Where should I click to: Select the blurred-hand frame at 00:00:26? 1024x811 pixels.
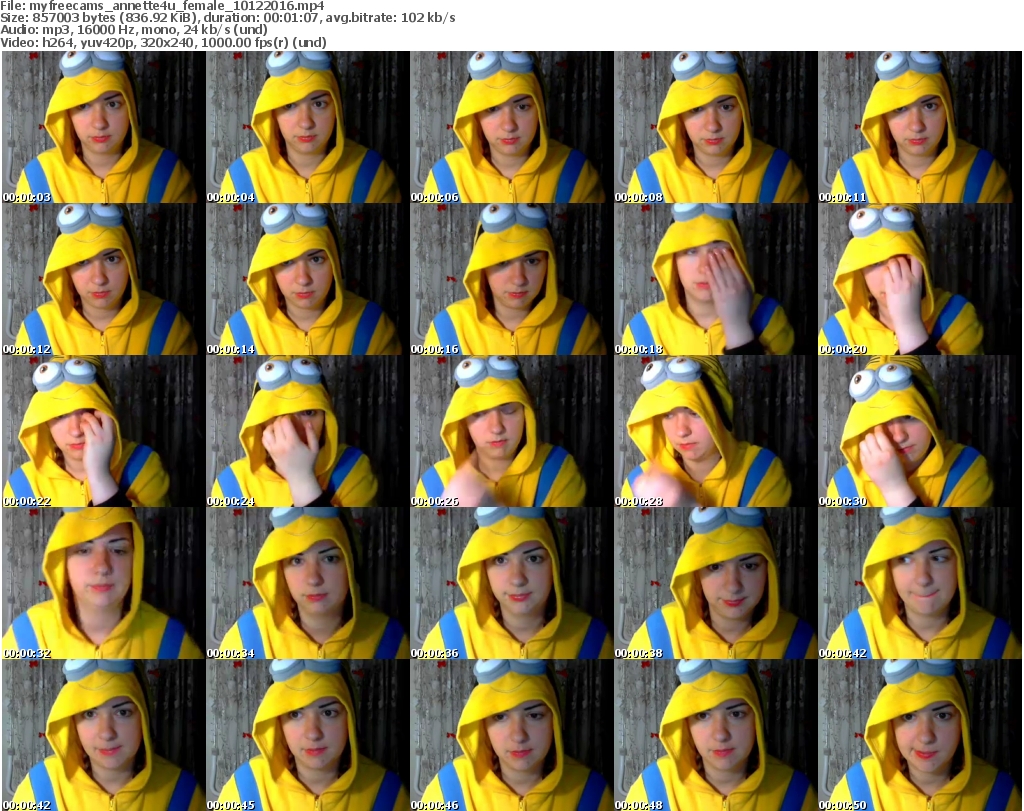point(511,432)
